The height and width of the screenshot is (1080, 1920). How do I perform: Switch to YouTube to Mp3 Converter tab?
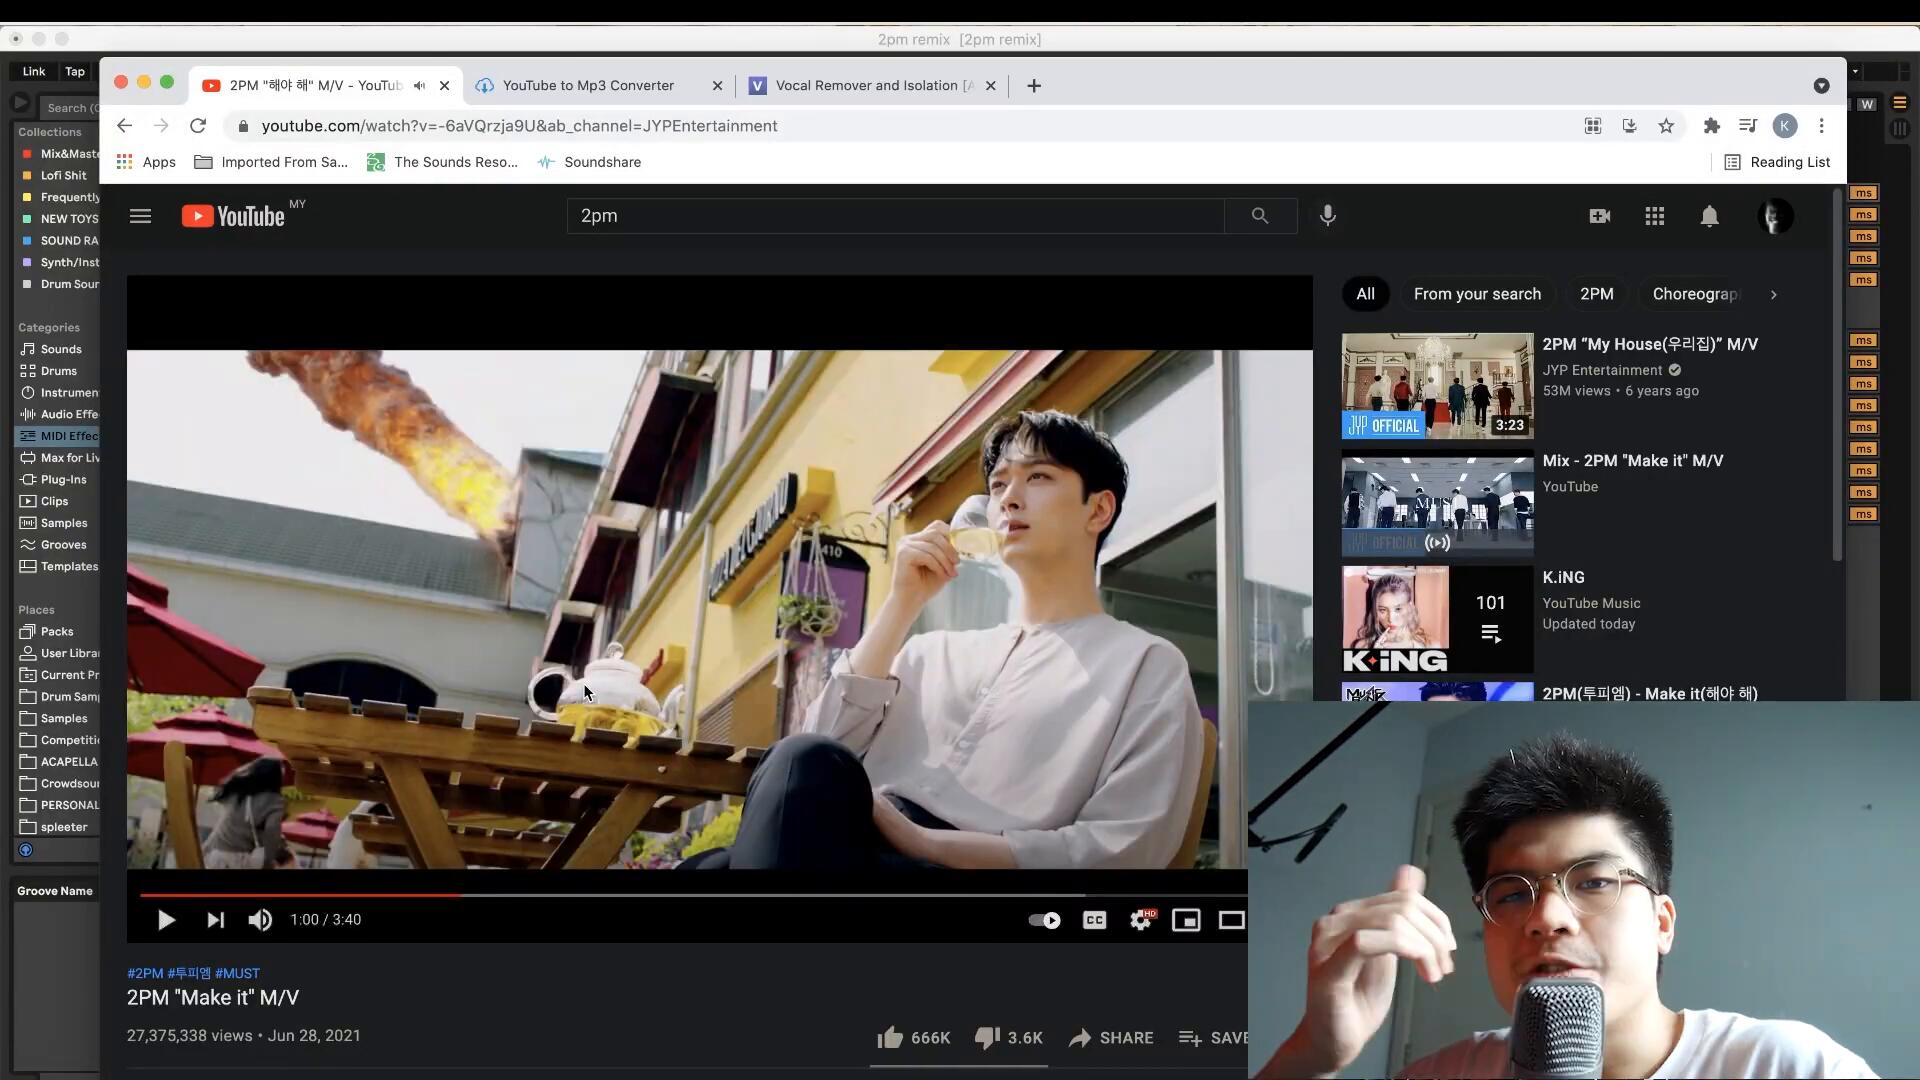click(588, 86)
